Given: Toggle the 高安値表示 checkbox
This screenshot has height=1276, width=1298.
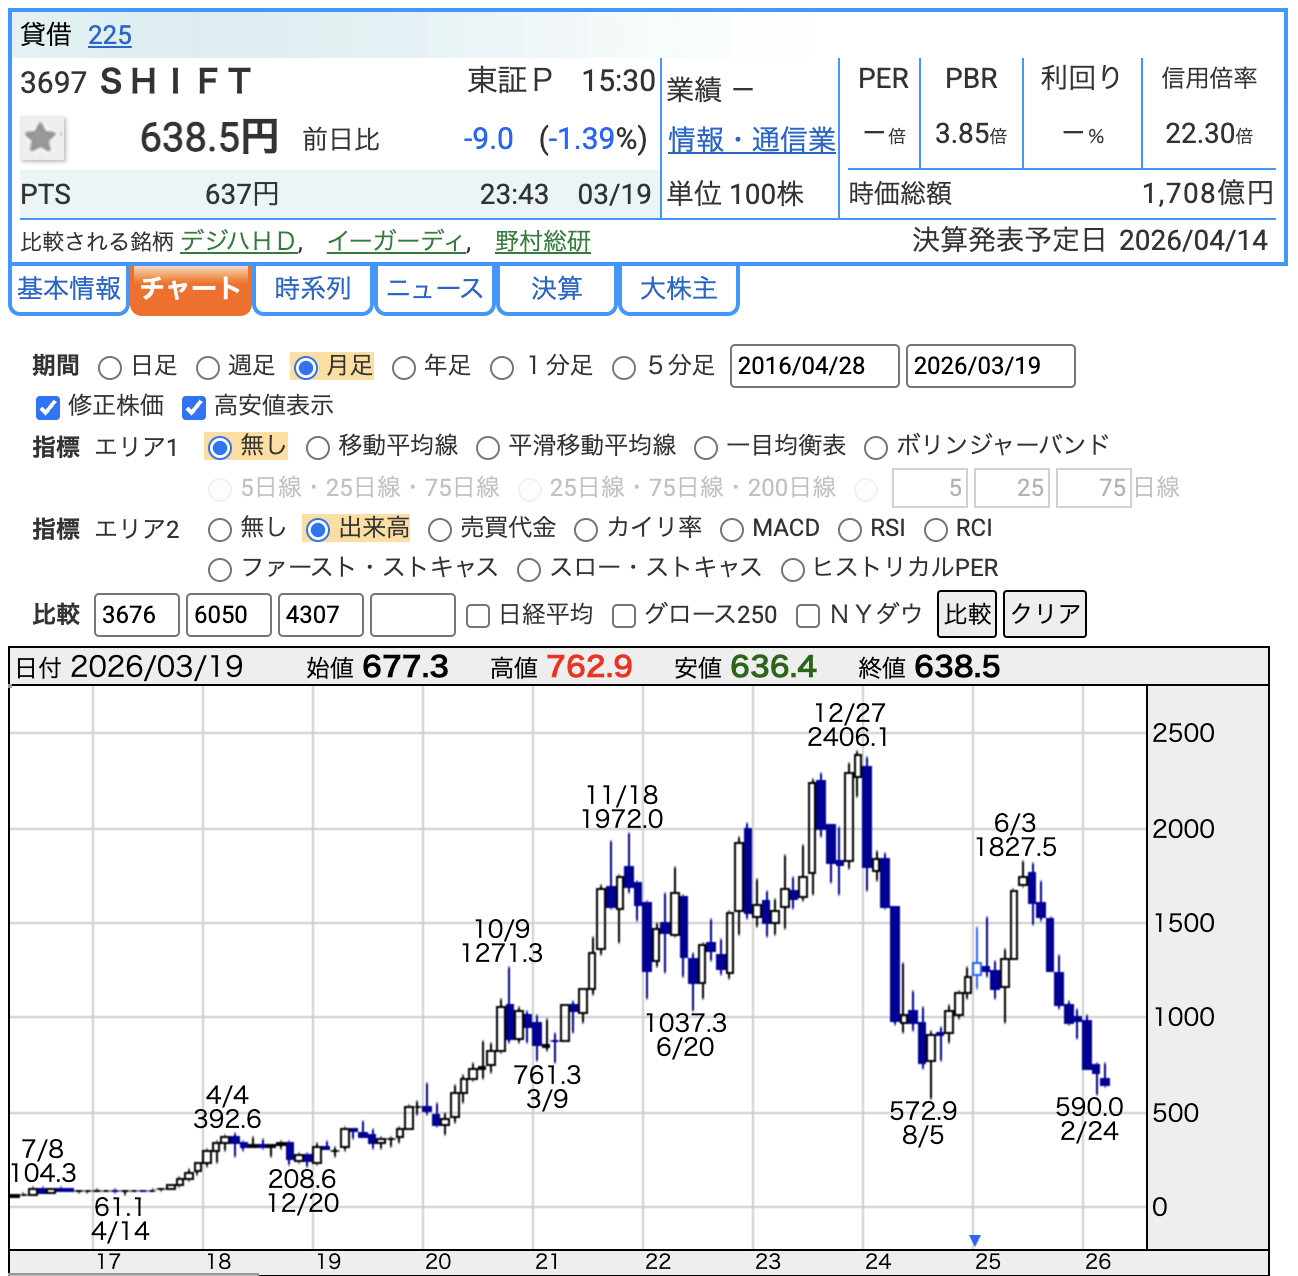Looking at the screenshot, I should (x=194, y=407).
